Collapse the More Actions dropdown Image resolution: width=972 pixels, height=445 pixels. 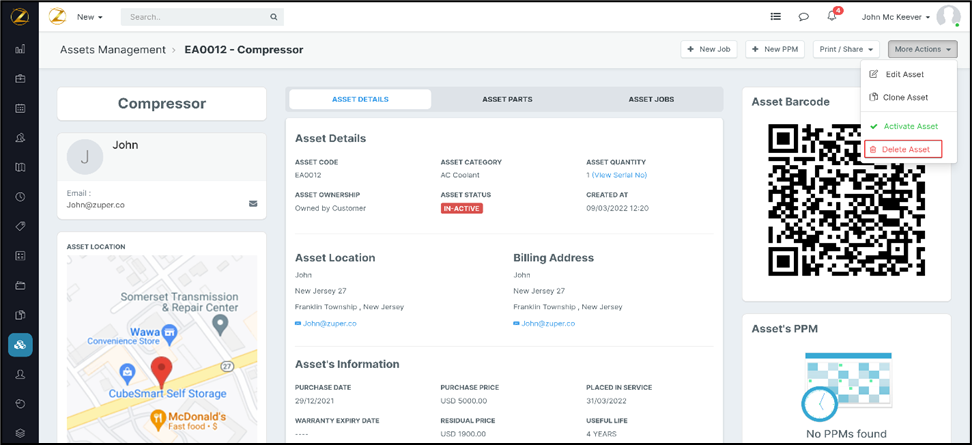tap(922, 49)
